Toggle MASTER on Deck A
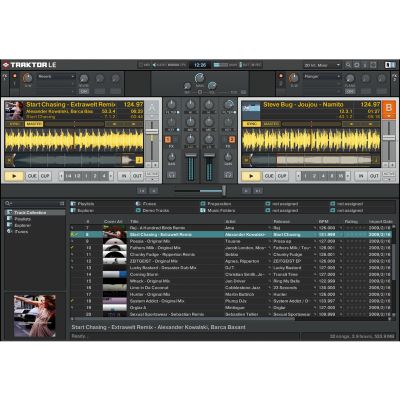Image resolution: width=400 pixels, height=400 pixels. point(34,124)
